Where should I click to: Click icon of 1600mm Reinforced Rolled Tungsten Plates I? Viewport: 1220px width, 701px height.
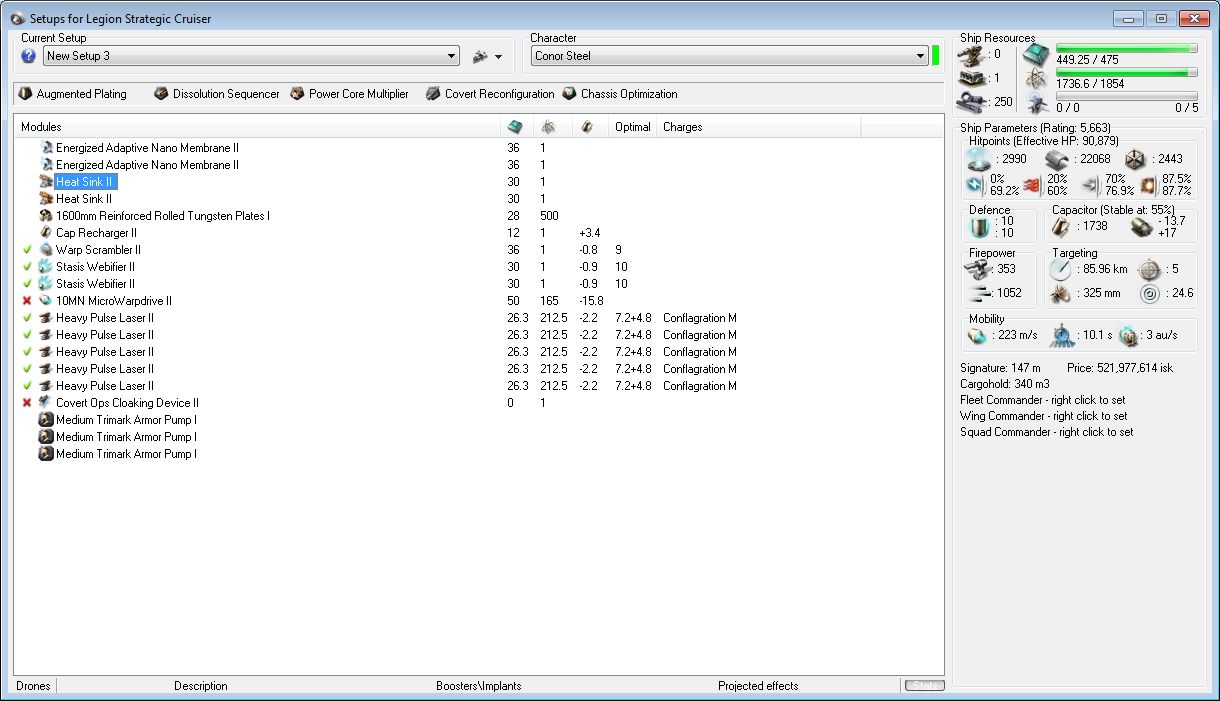(x=46, y=216)
